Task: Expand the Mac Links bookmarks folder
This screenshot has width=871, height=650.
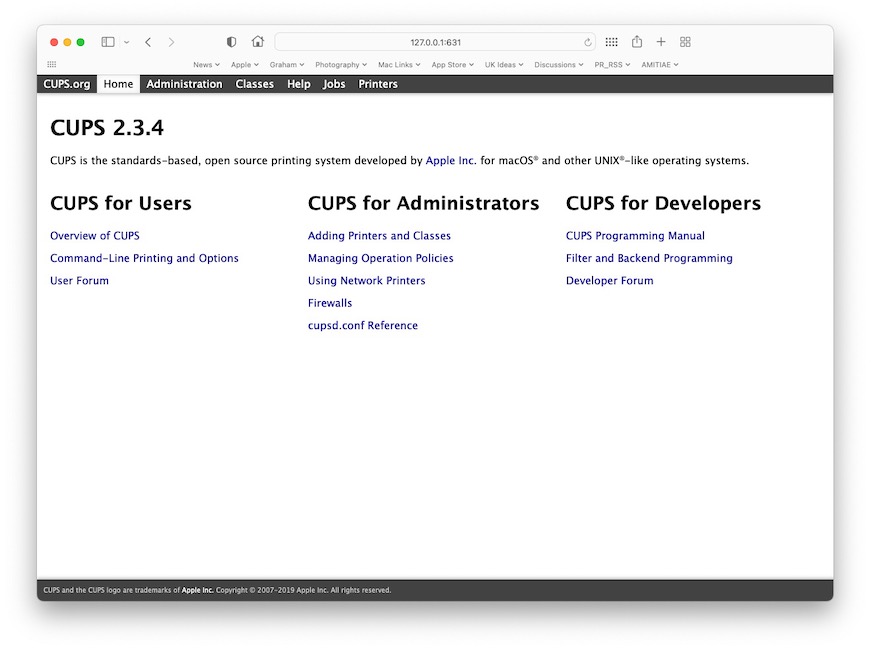Action: [x=399, y=65]
